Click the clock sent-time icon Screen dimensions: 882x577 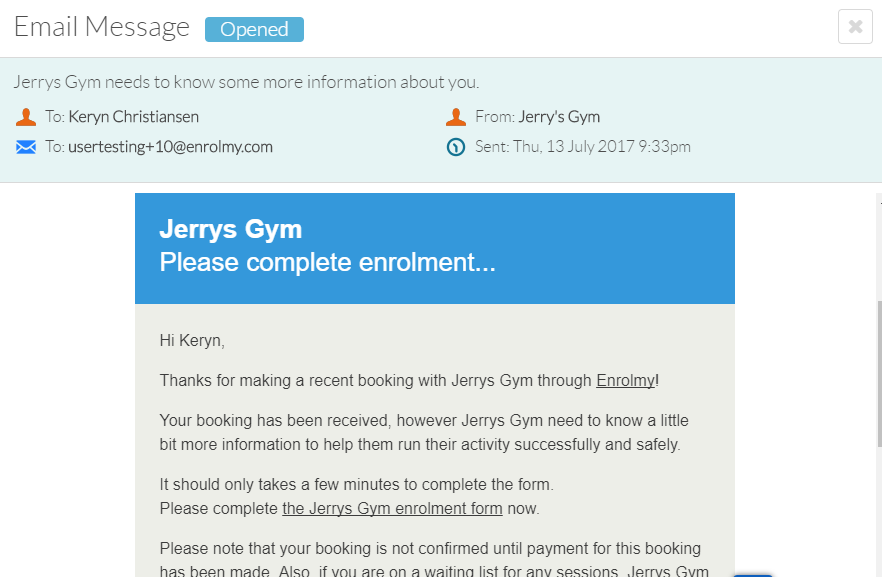coord(456,147)
